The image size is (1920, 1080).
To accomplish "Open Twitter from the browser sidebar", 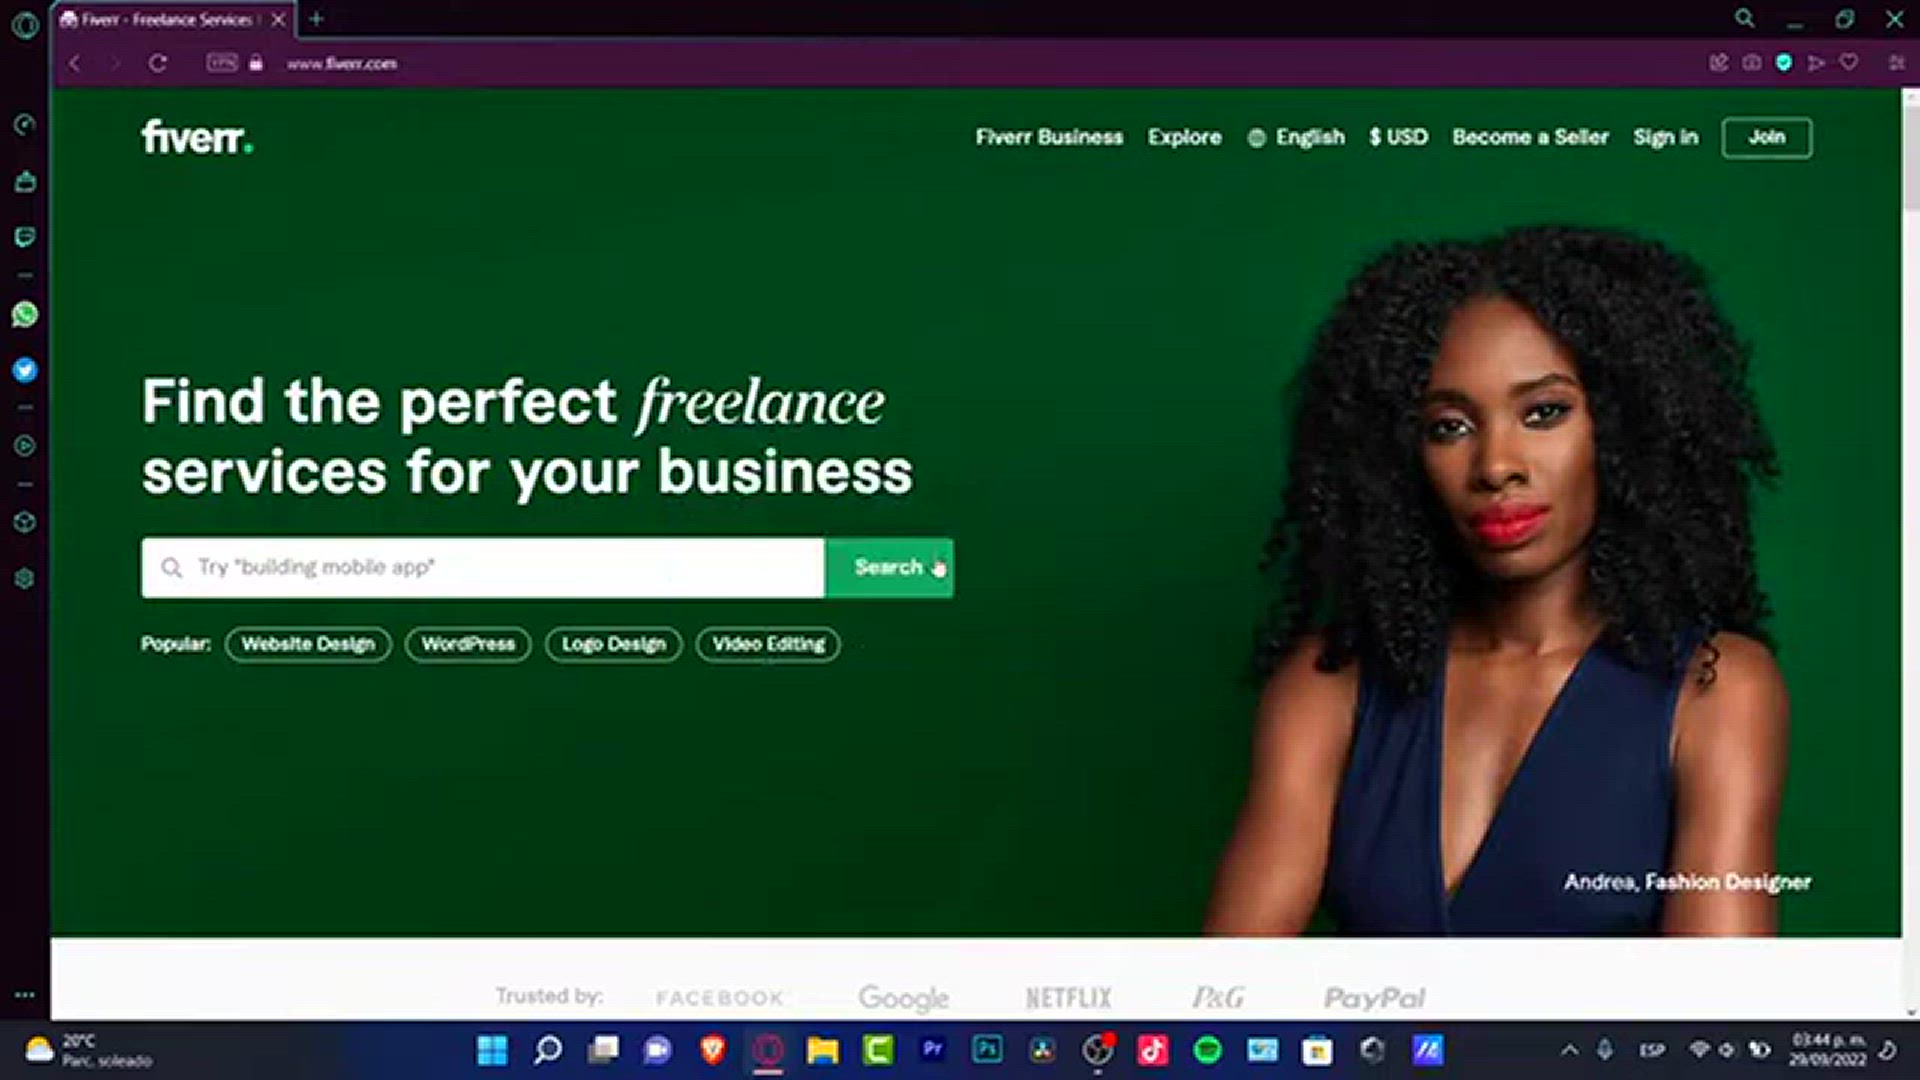I will pos(25,370).
